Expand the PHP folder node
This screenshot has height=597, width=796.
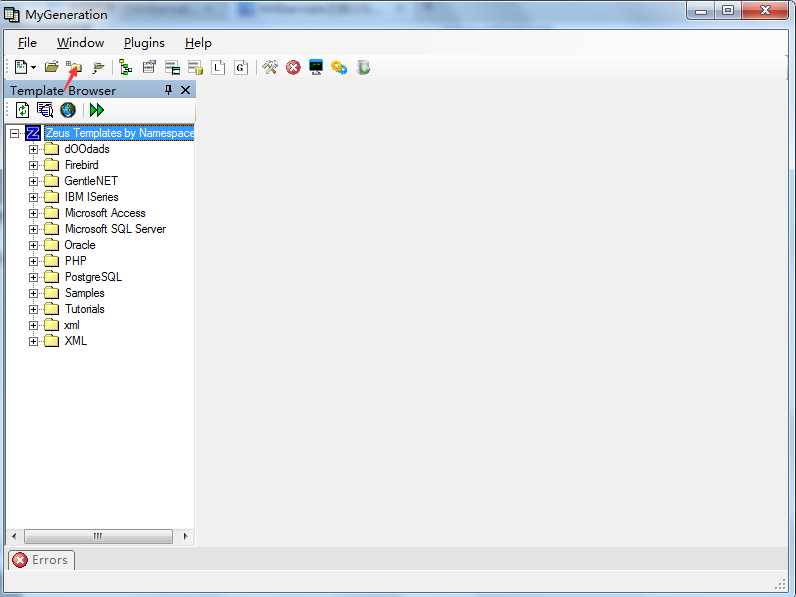pyautogui.click(x=33, y=261)
